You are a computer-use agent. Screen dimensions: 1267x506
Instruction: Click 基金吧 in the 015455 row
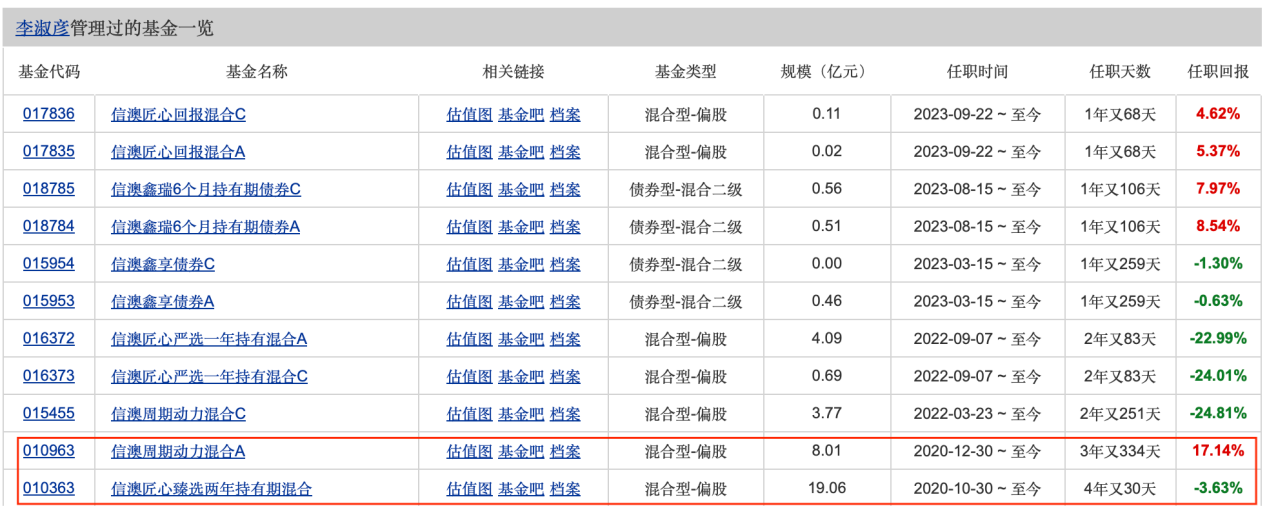tap(521, 414)
